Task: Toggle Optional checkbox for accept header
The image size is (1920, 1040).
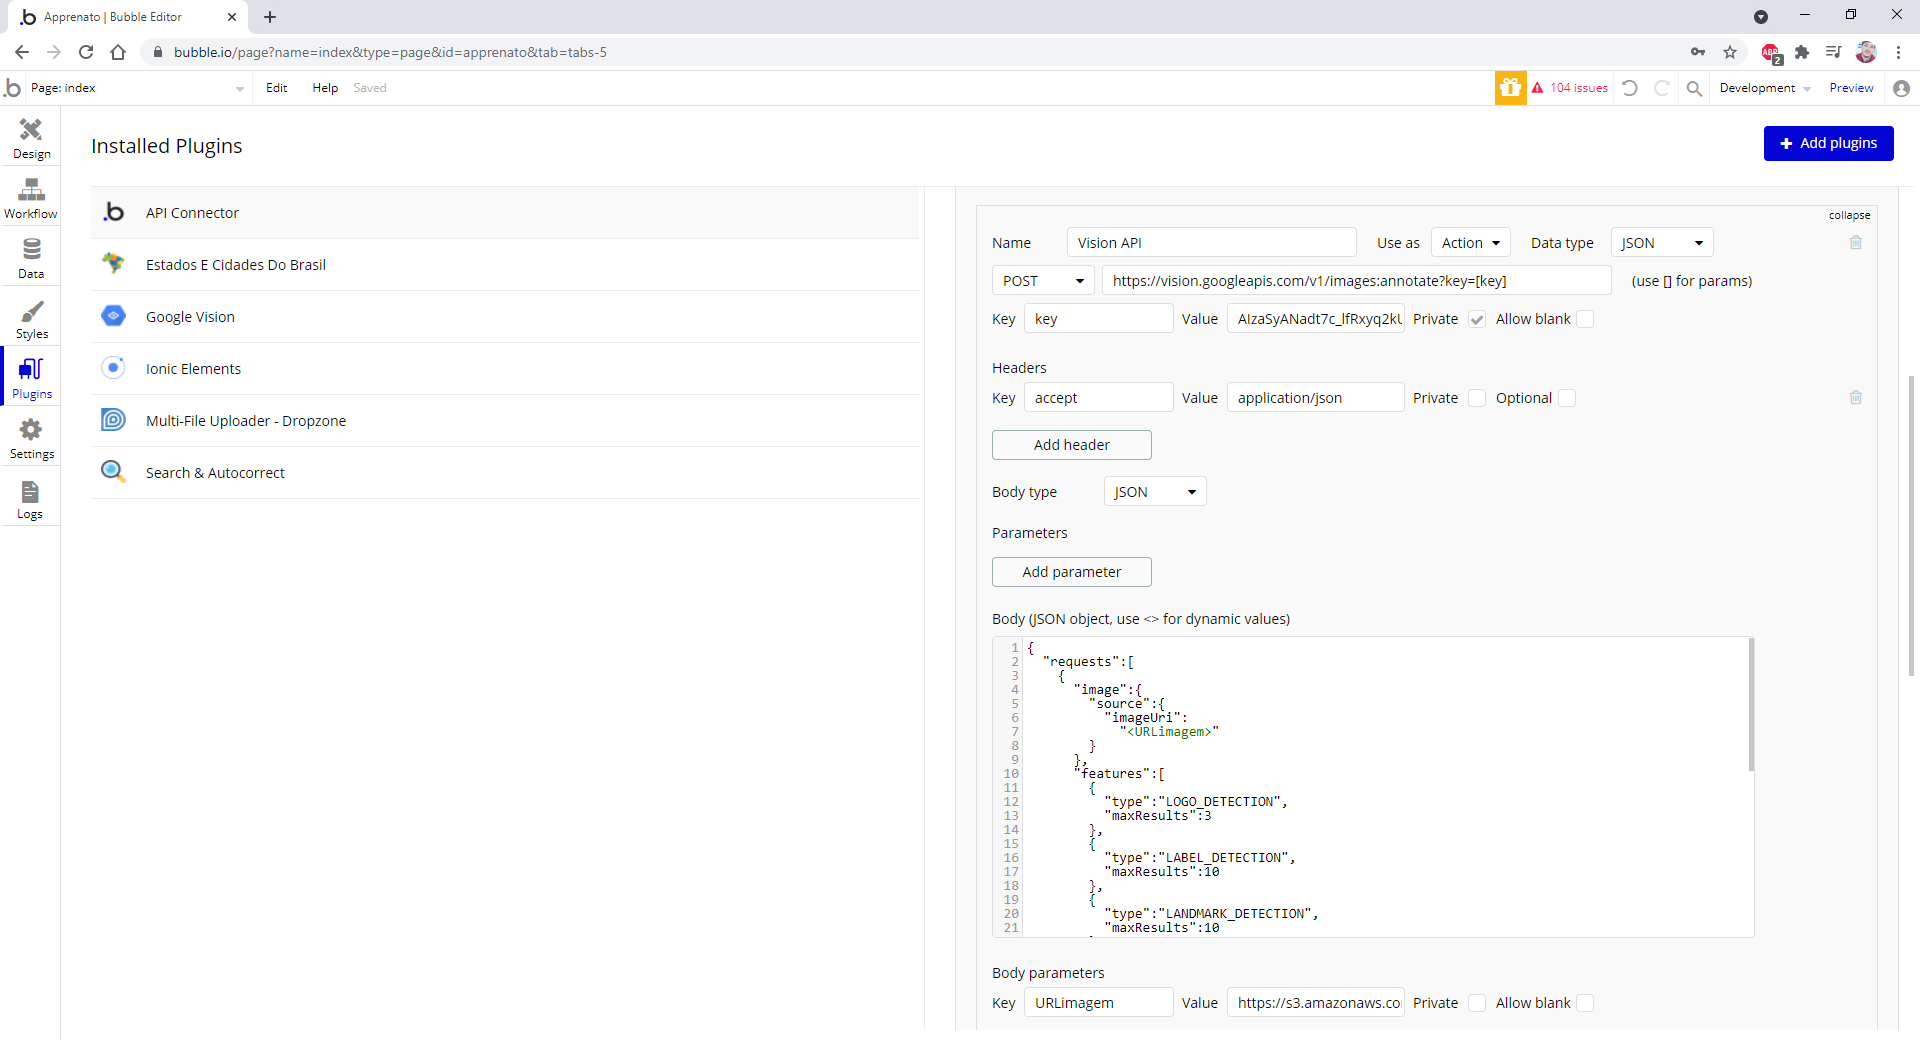Action: 1567,398
